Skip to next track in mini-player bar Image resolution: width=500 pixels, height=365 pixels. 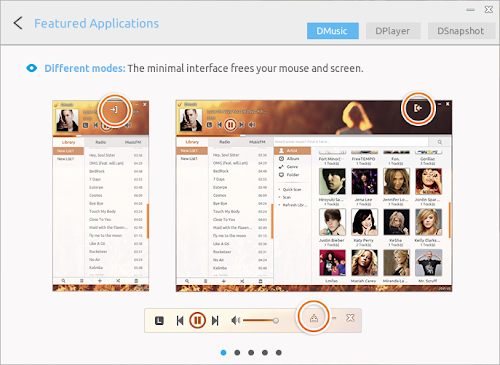click(x=215, y=321)
